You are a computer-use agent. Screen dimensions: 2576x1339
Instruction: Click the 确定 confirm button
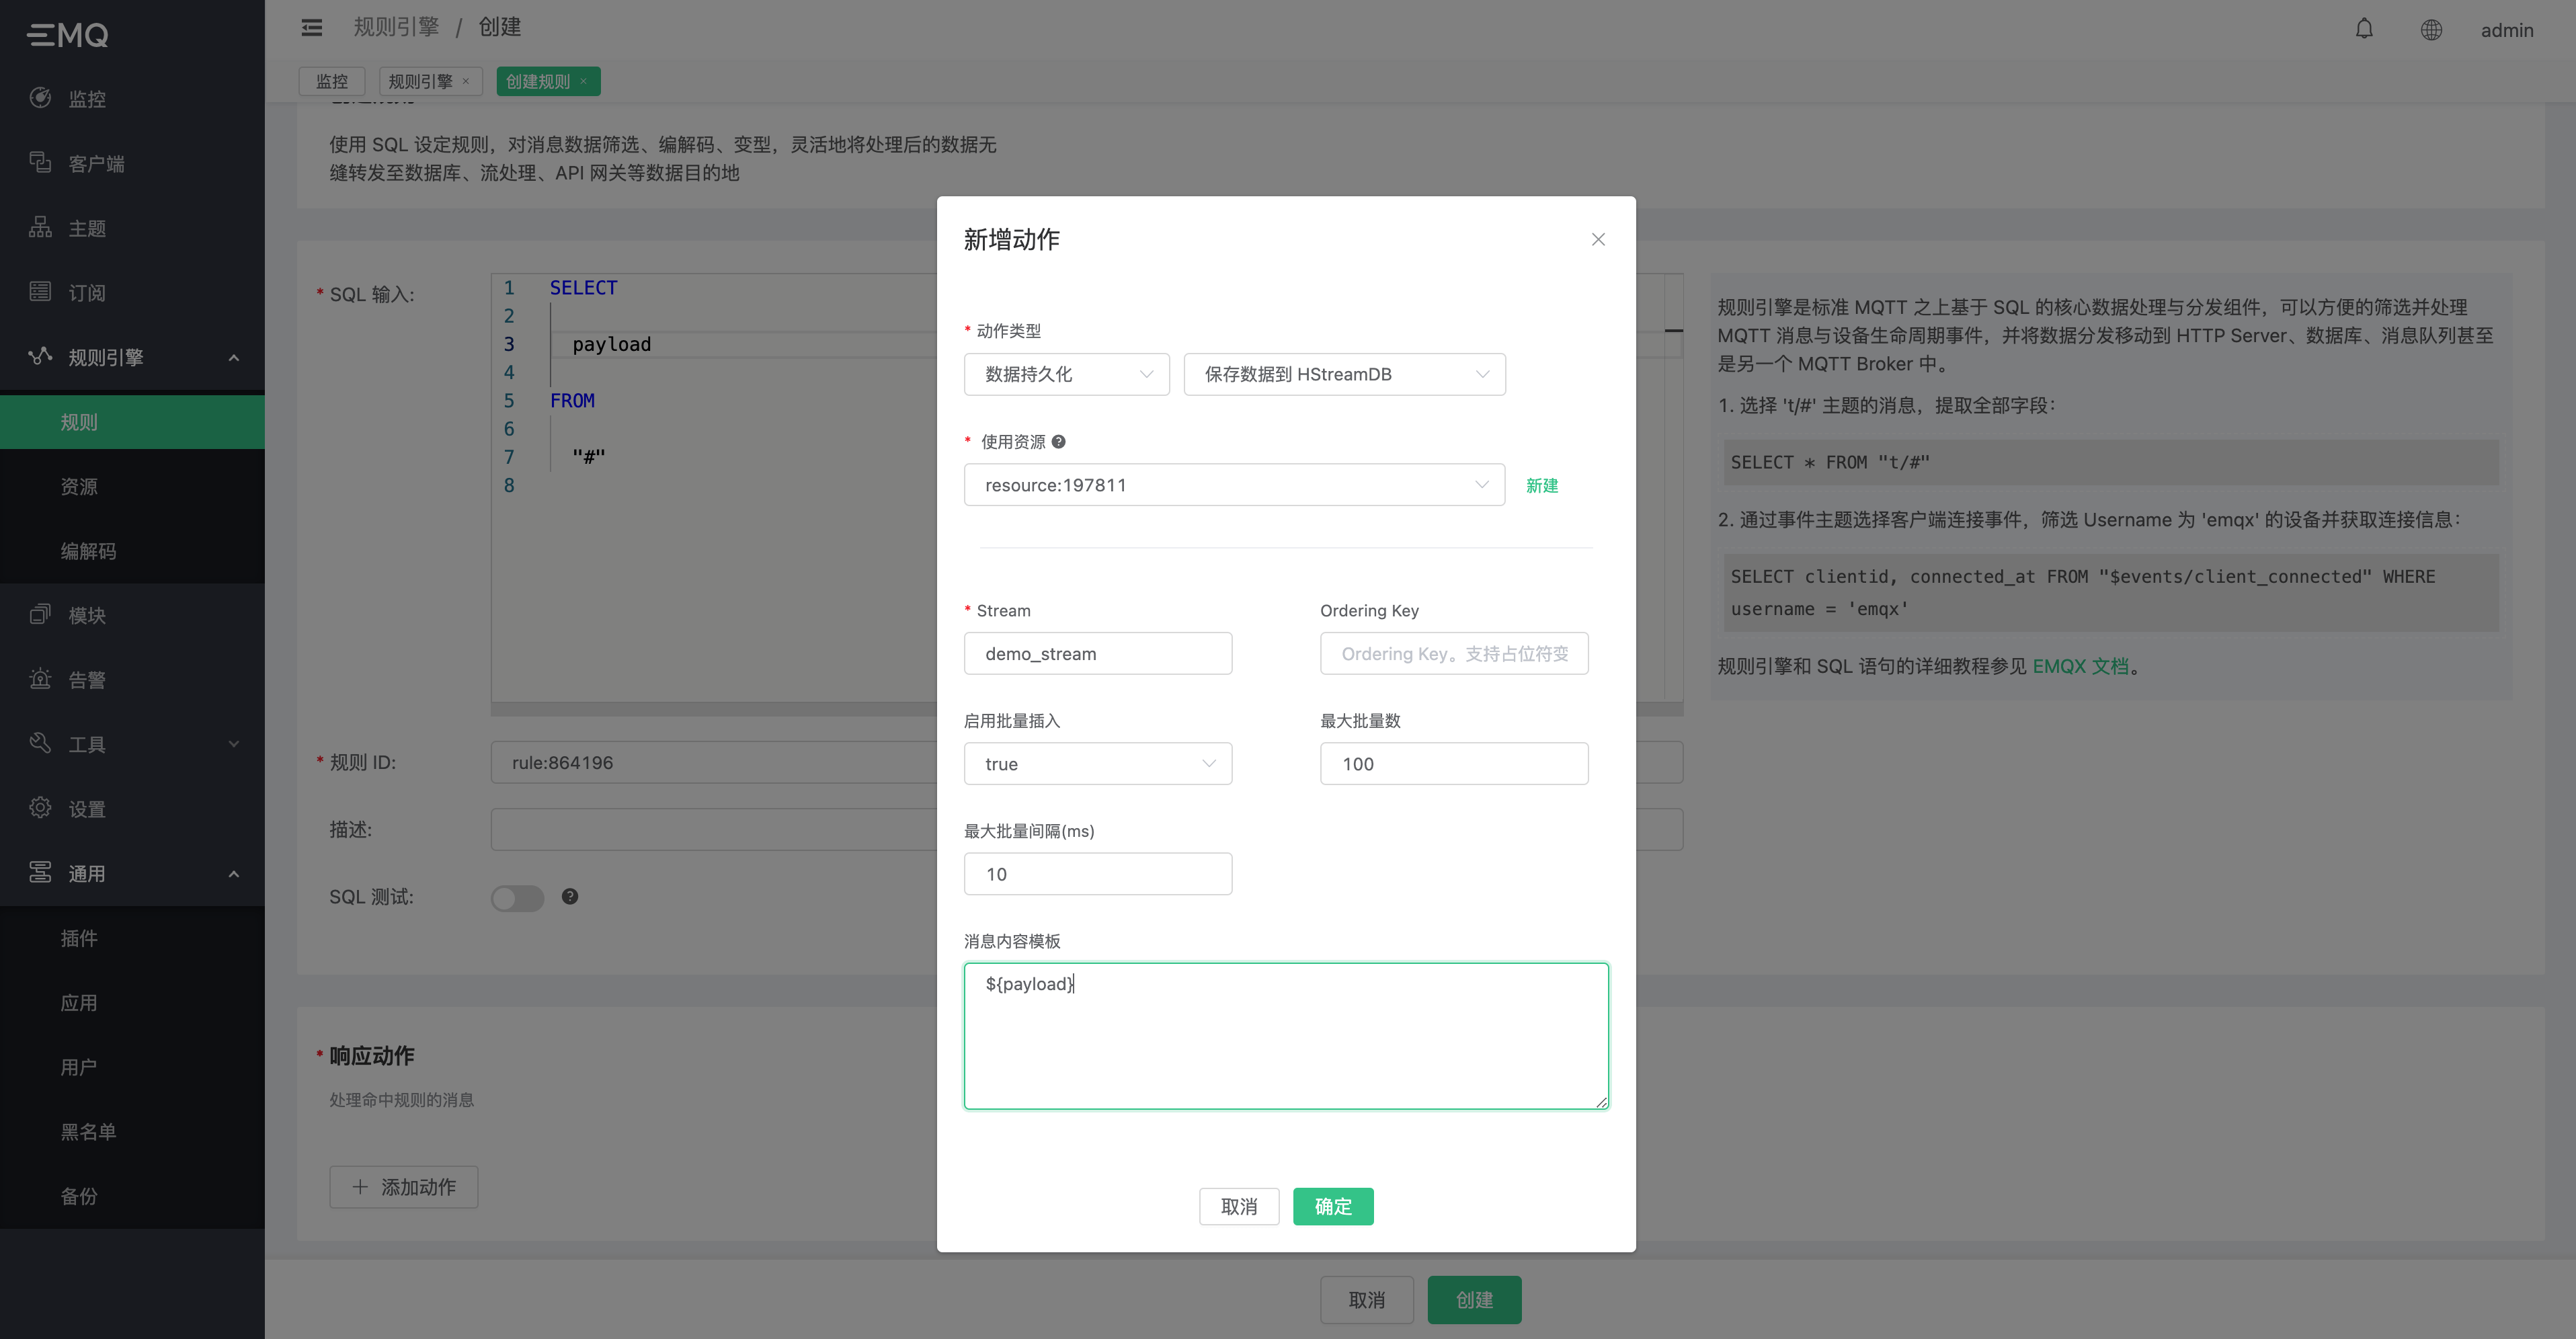click(1332, 1206)
